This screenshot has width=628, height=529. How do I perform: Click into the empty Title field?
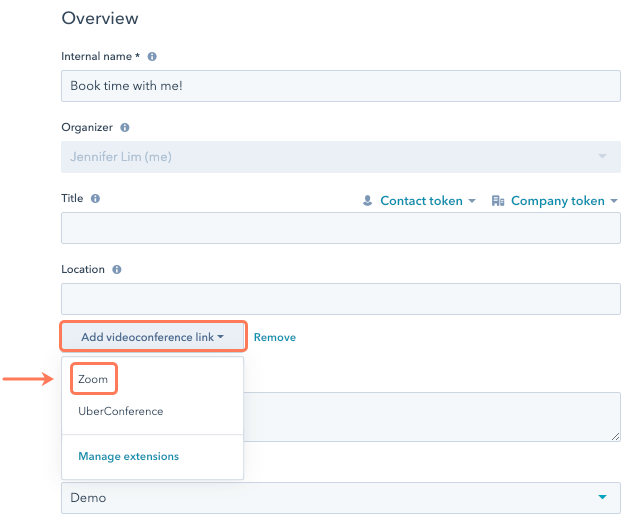click(x=340, y=228)
